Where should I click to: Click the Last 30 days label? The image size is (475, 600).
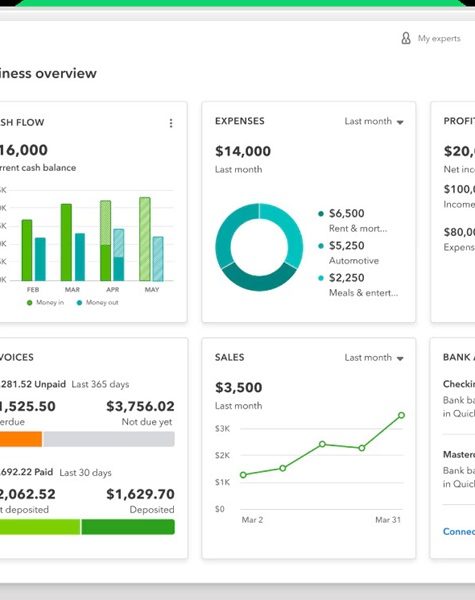(x=85, y=473)
